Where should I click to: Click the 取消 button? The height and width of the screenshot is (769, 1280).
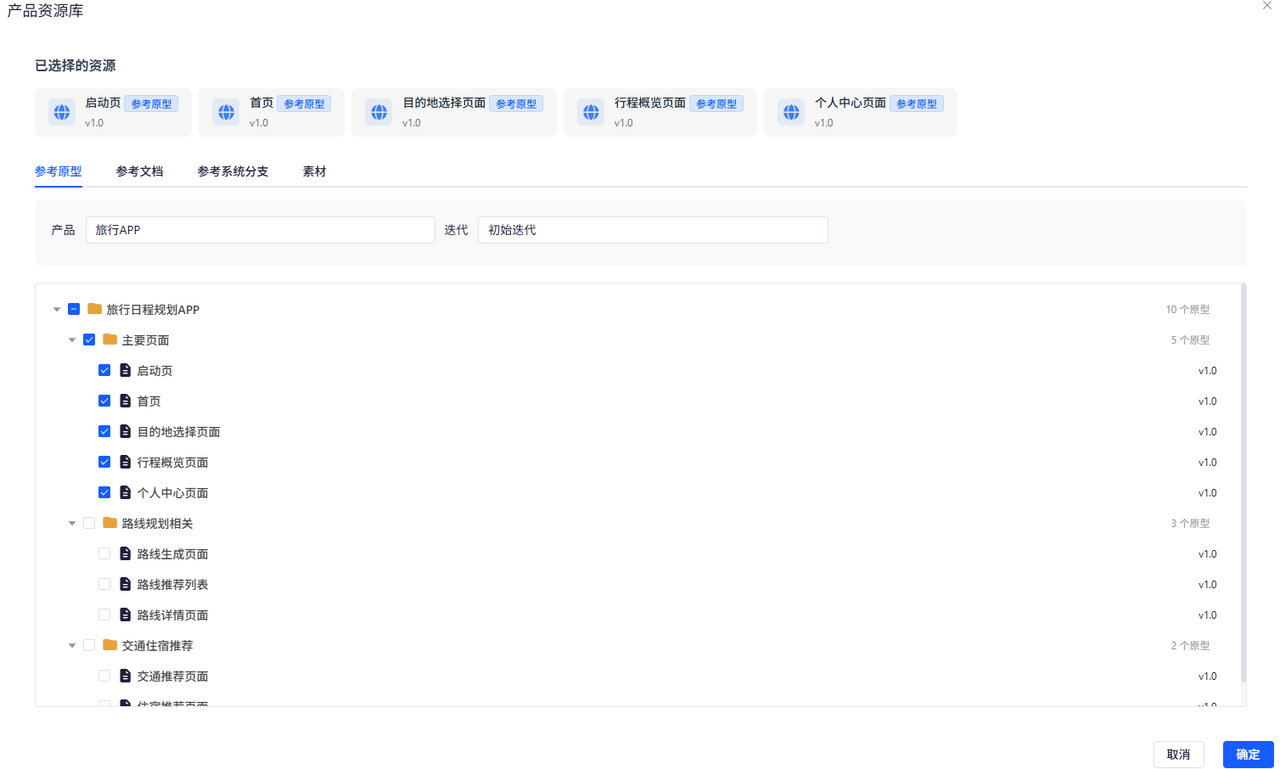point(1178,754)
